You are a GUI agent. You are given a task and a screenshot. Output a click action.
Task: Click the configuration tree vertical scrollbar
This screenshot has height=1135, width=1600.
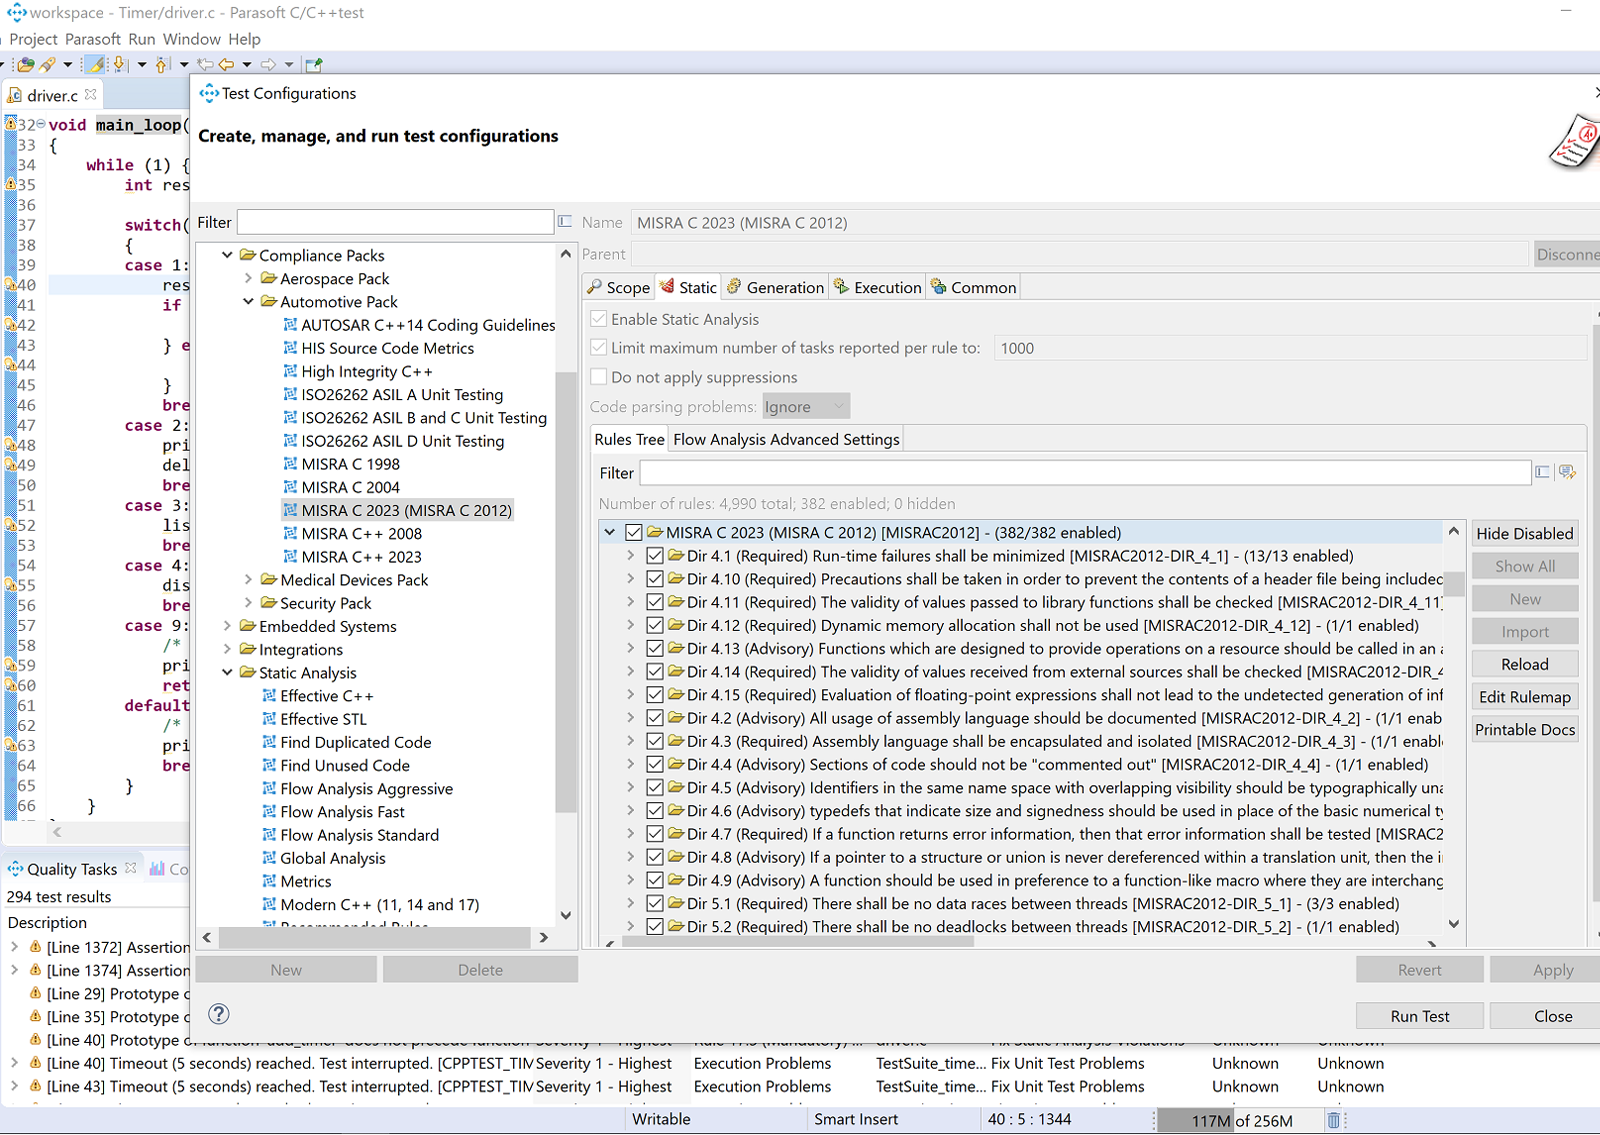click(x=566, y=590)
